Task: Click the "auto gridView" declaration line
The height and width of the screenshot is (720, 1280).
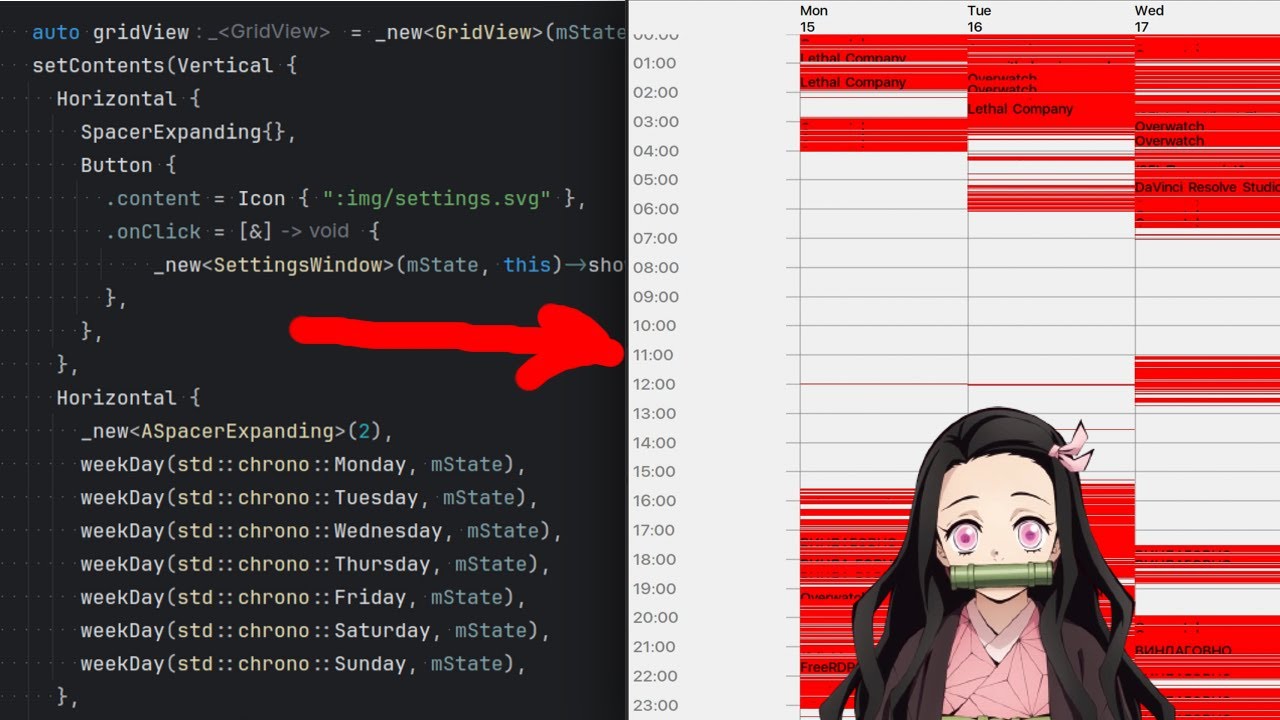Action: 329,32
